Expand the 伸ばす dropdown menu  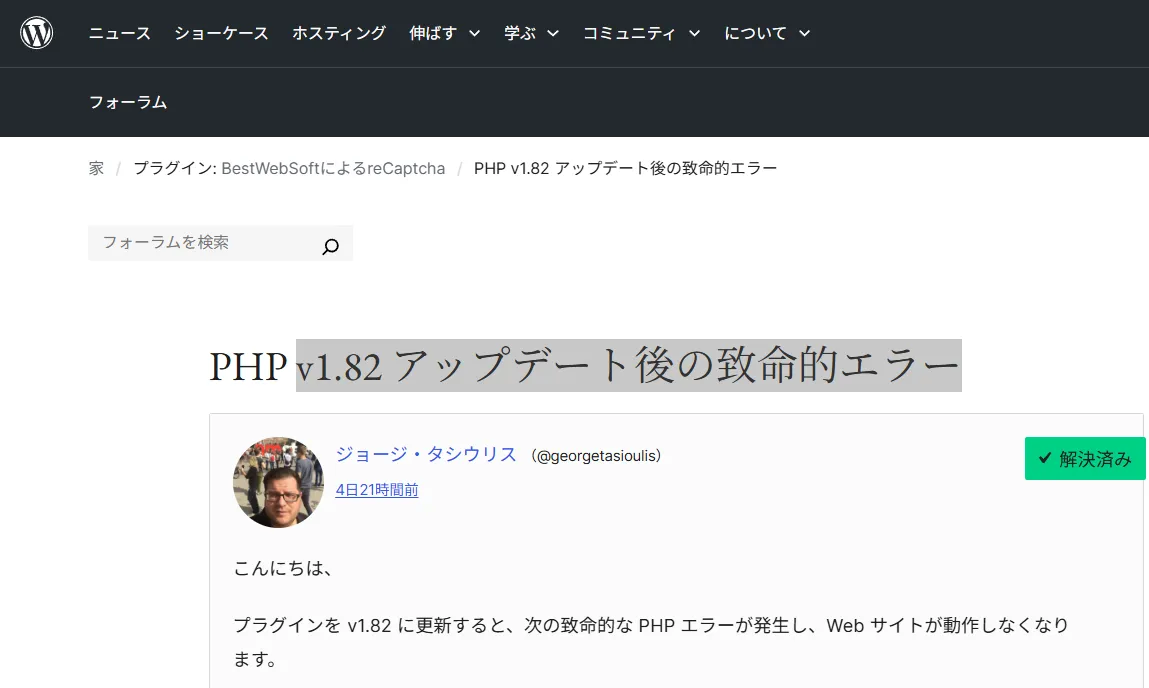point(445,33)
